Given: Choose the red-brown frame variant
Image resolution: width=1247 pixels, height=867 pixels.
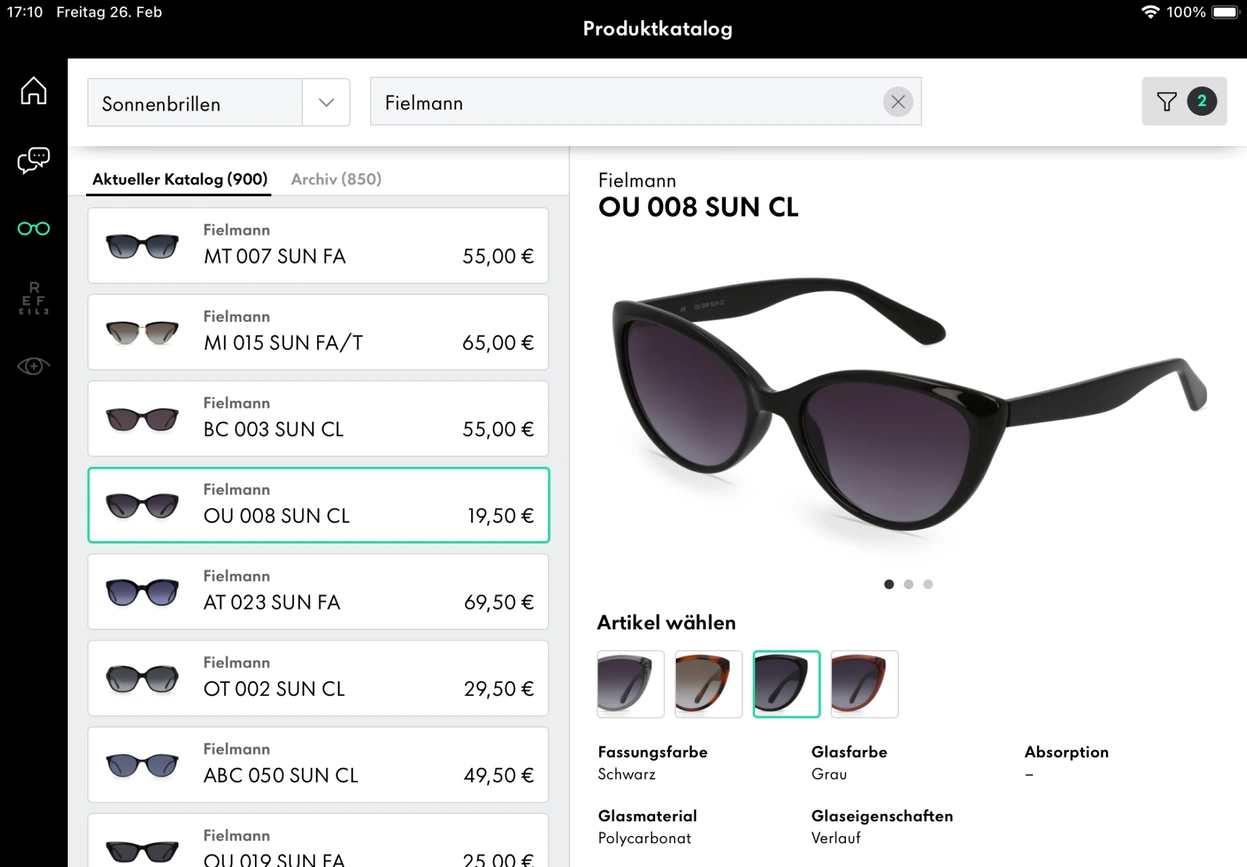Looking at the screenshot, I should pos(864,684).
